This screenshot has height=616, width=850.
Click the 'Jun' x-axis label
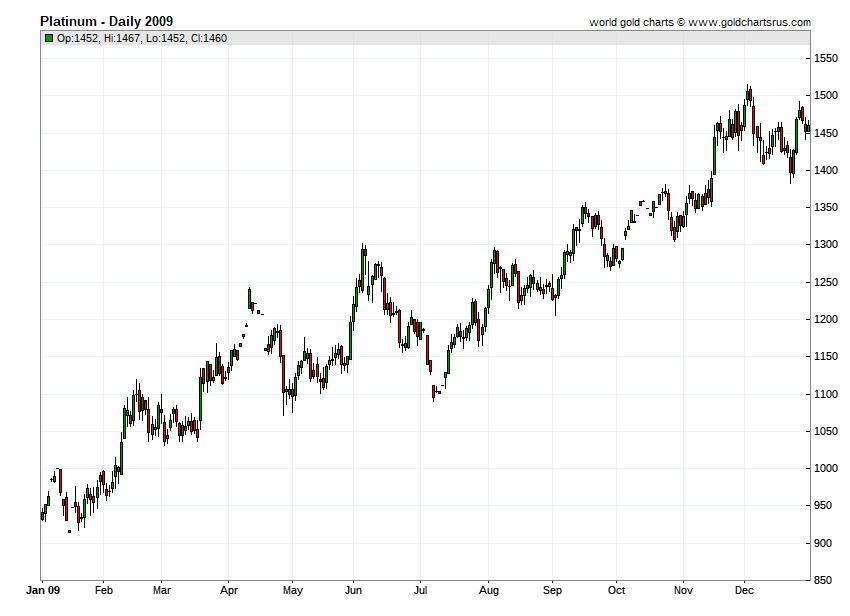353,590
